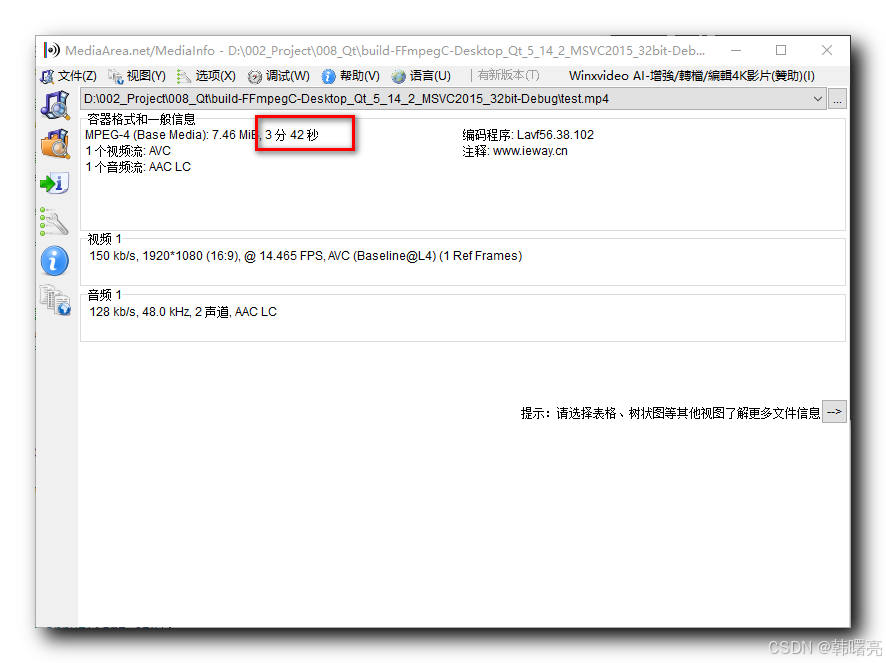886x663 pixels.
Task: Click the video info line '150 kb/s, 1920*1080'
Action: (x=306, y=256)
